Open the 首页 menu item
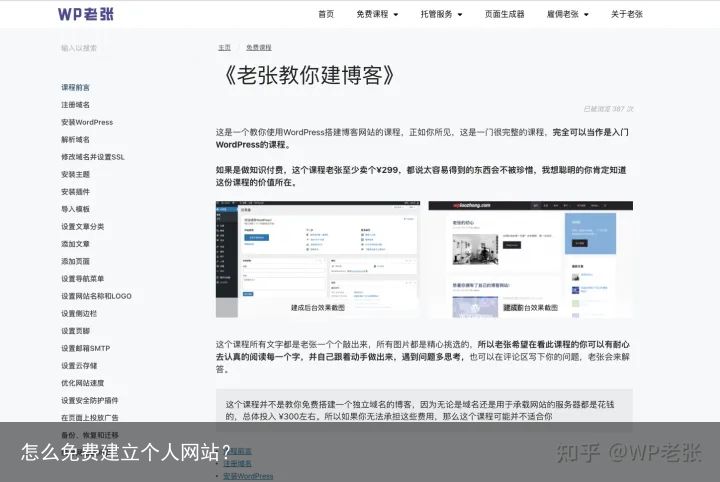This screenshot has height=482, width=720. (x=326, y=14)
